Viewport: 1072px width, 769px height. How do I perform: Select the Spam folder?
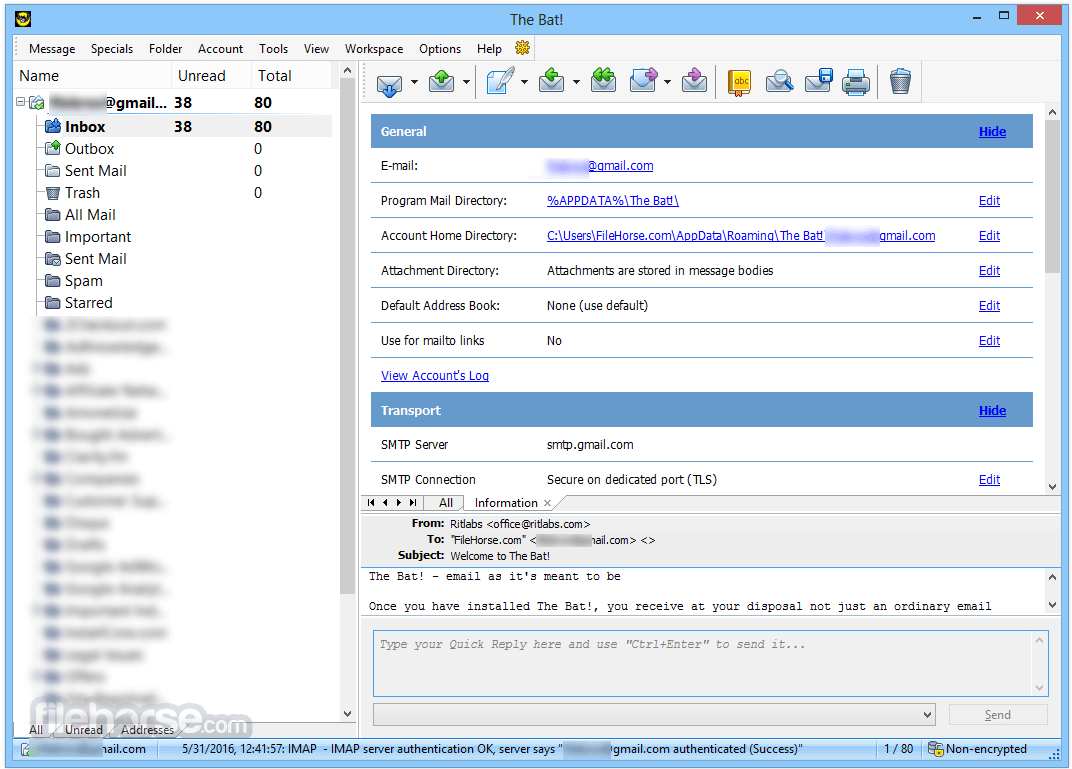pos(83,281)
